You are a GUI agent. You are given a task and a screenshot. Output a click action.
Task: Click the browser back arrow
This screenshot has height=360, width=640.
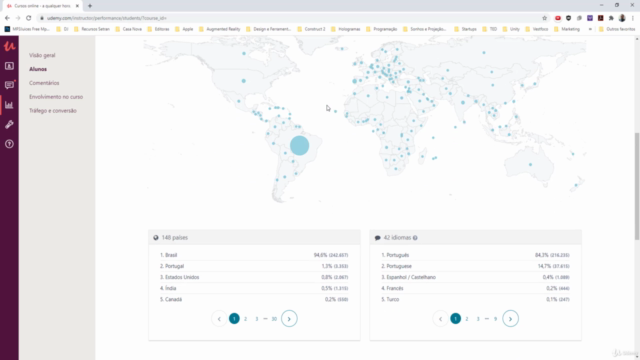[x=7, y=18]
